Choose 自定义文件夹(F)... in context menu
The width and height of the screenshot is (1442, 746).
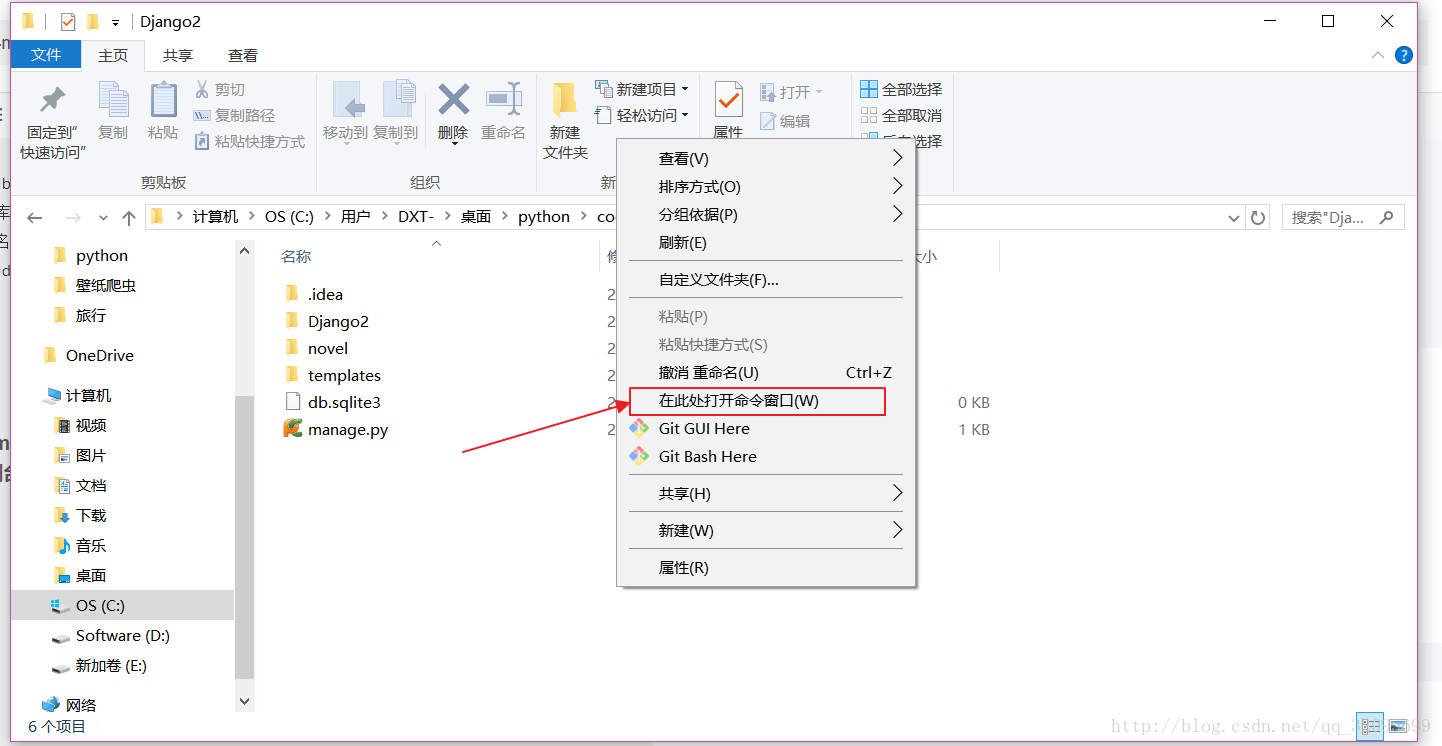[x=766, y=279]
